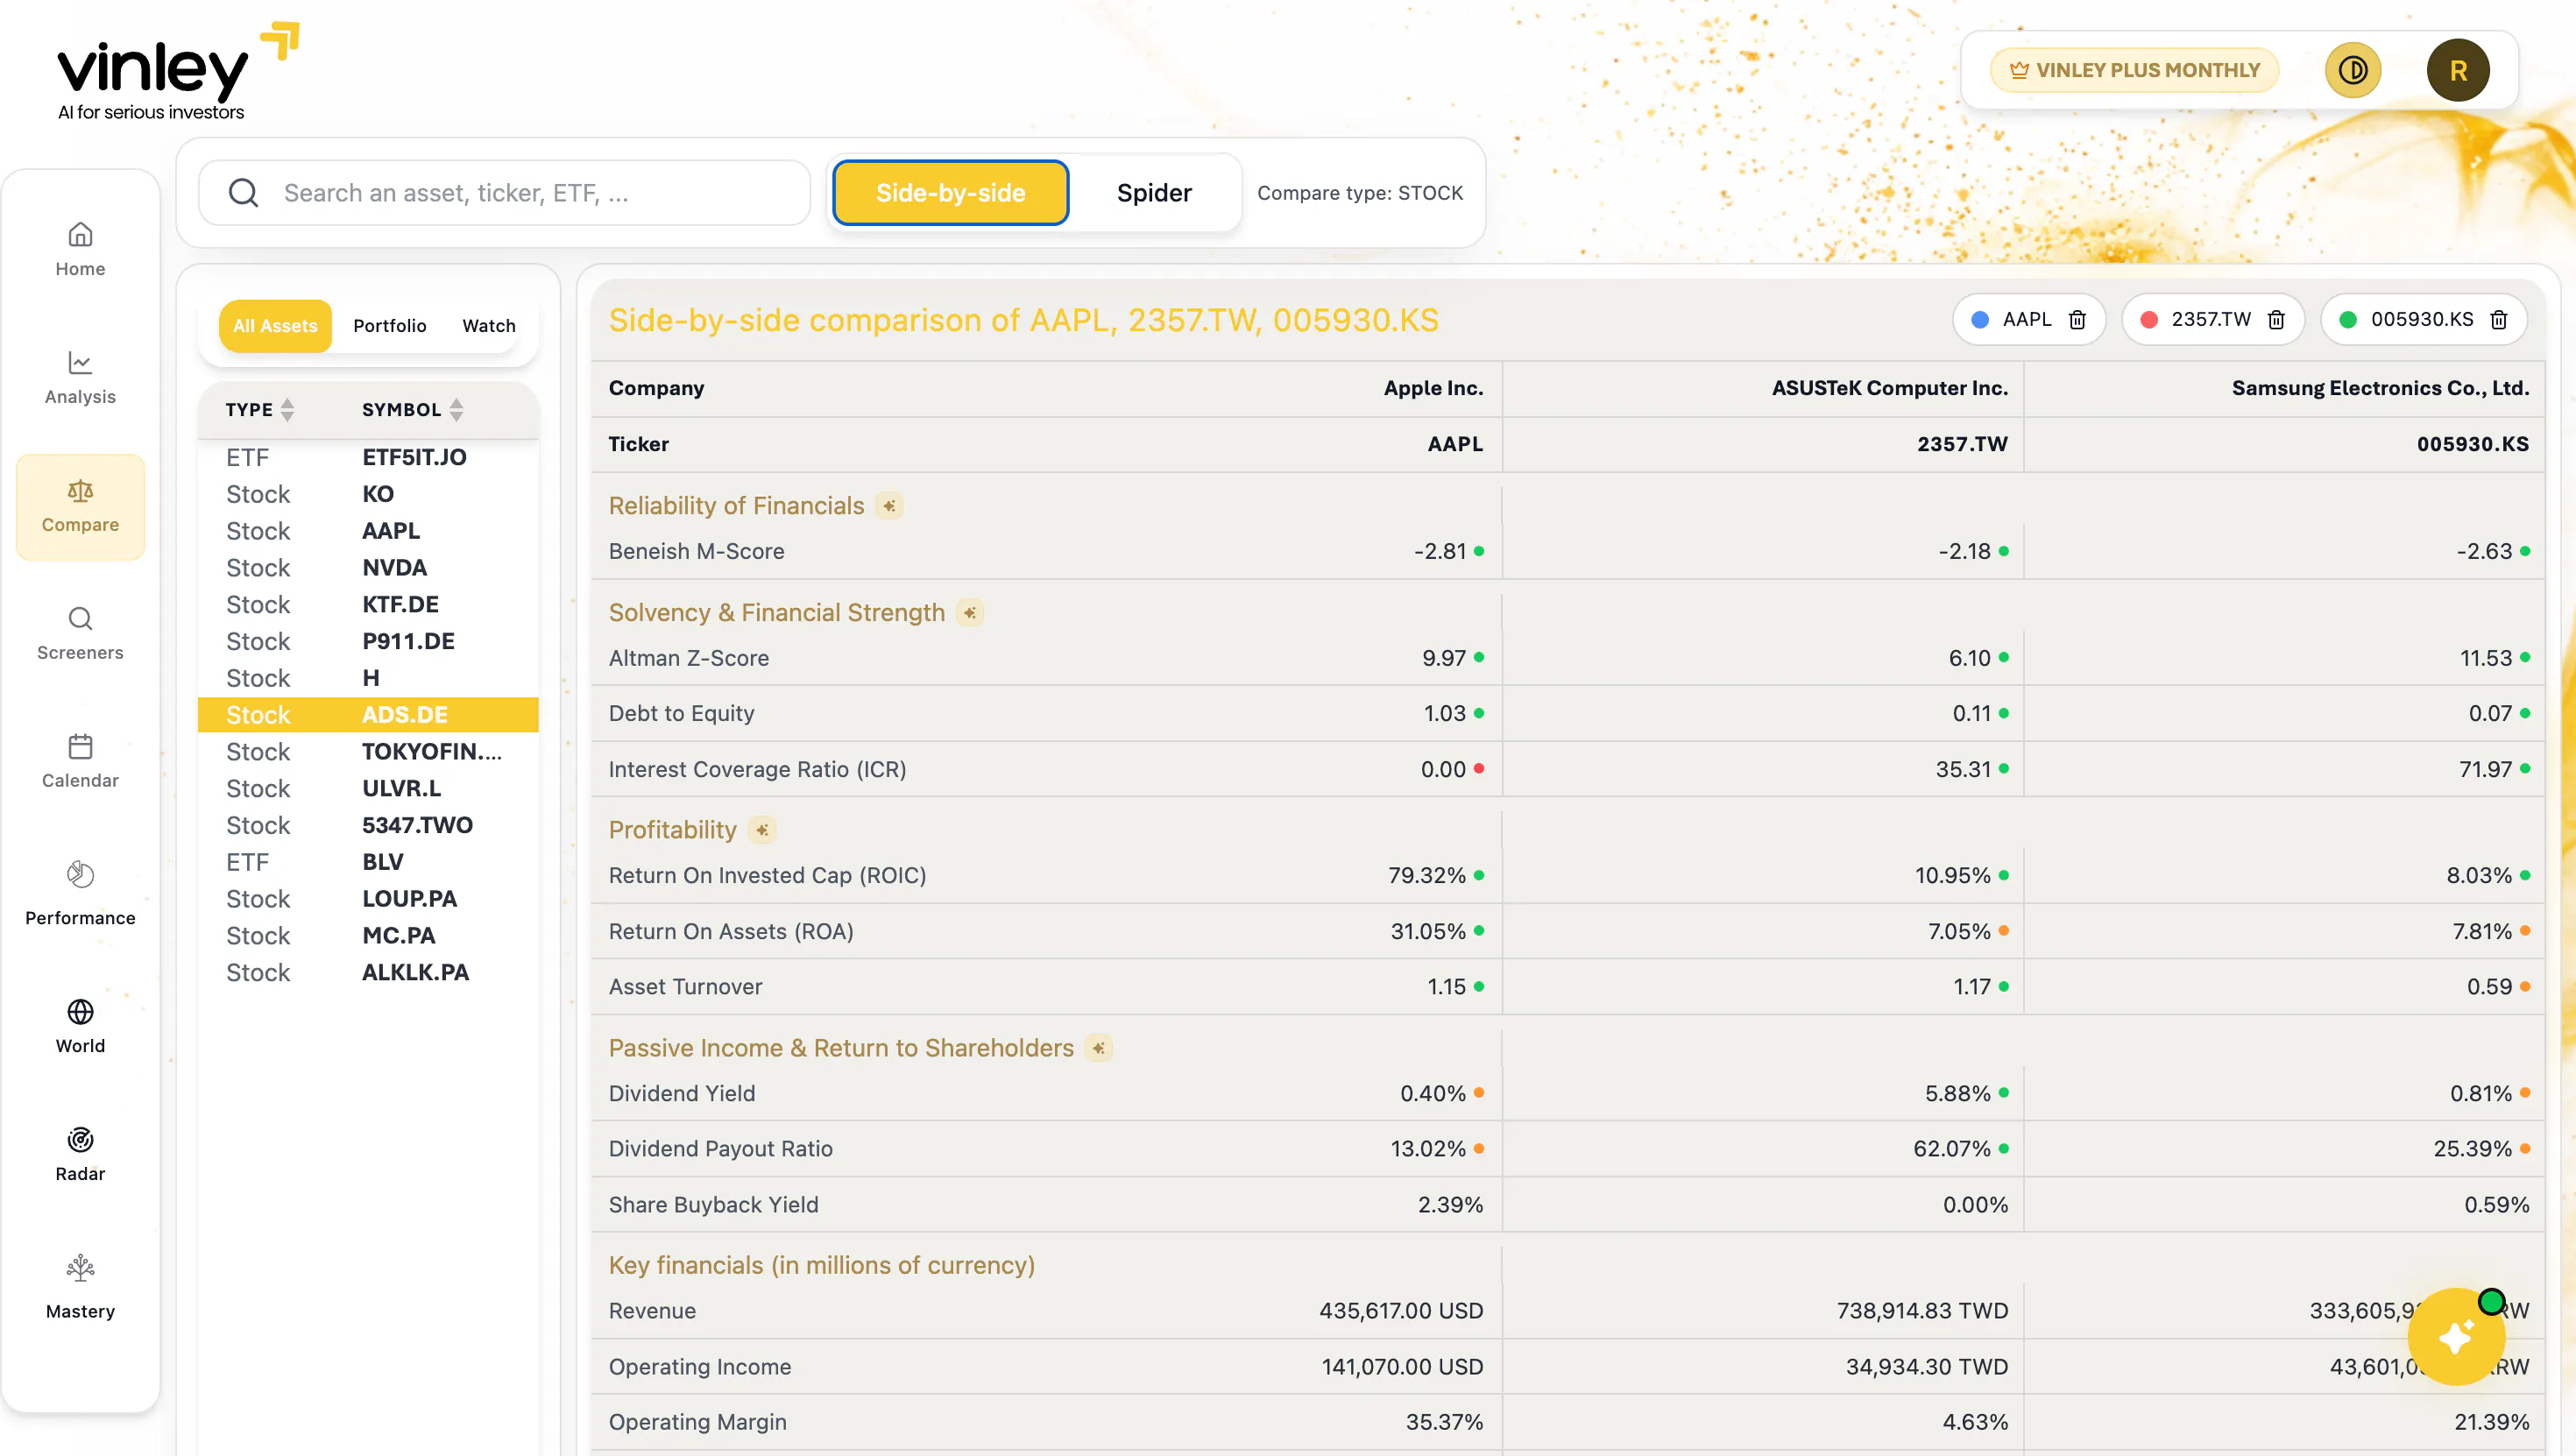Image resolution: width=2576 pixels, height=1456 pixels.
Task: Click the green 005930.KS color dot
Action: (2348, 320)
